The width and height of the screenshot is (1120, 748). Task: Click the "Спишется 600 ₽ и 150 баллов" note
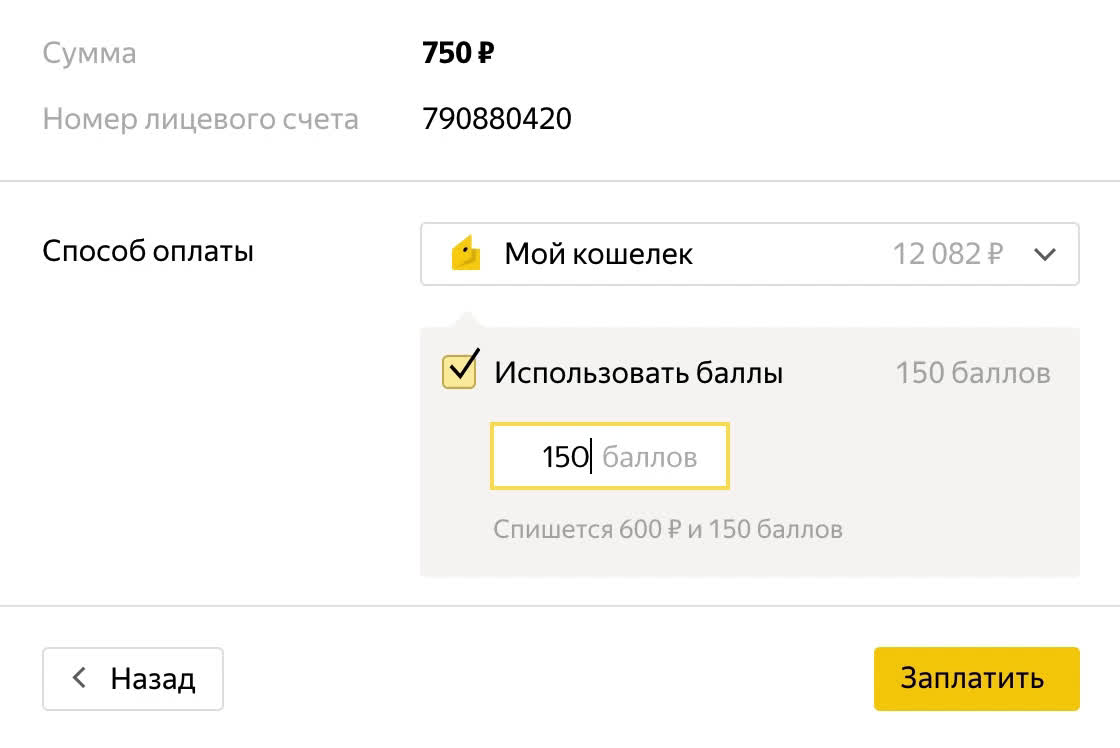click(668, 528)
